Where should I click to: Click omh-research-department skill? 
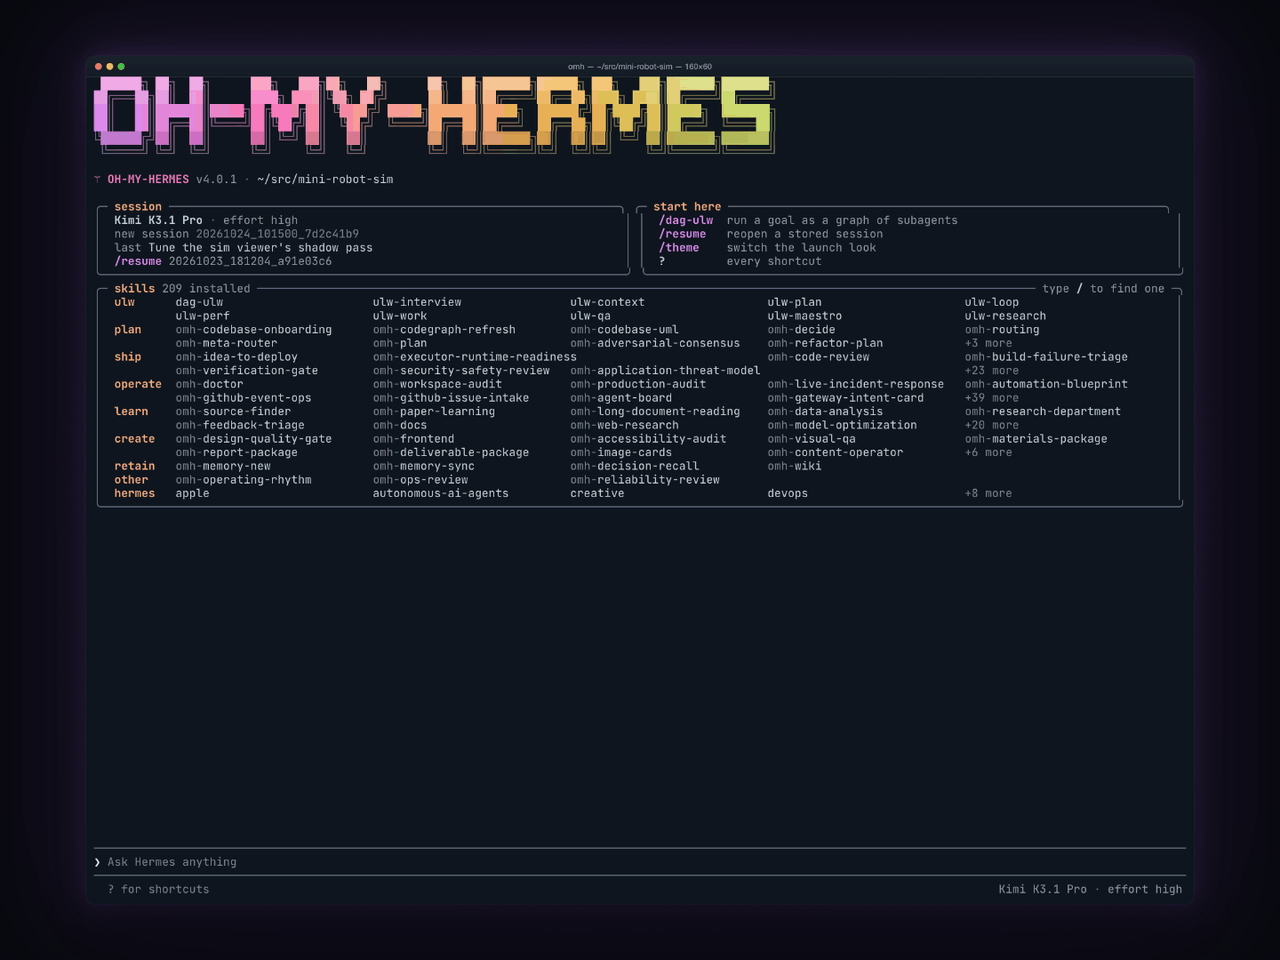coord(1043,412)
